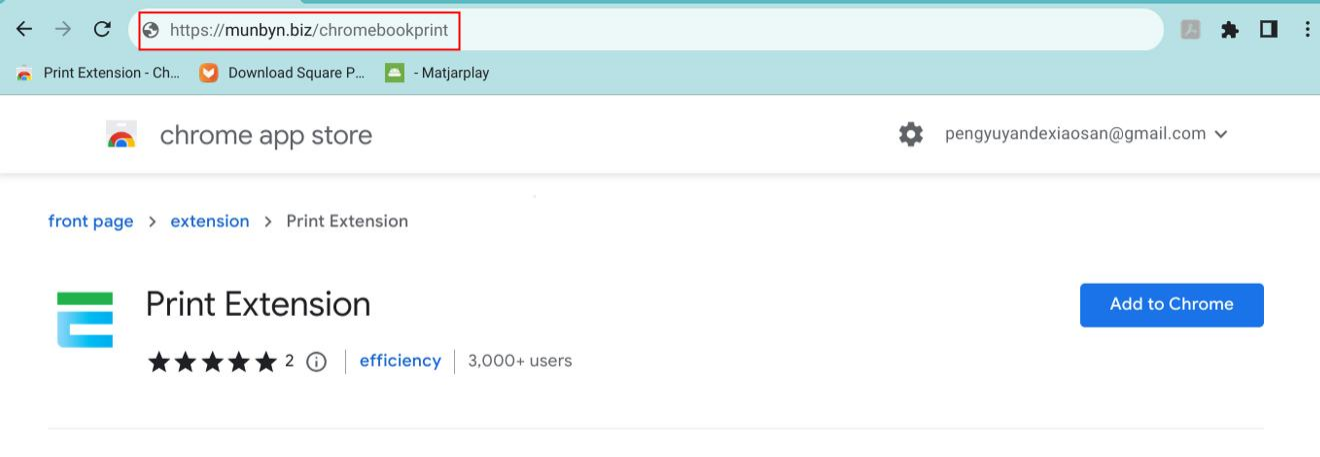1320x457 pixels.
Task: Open the Extensions puzzle piece menu
Action: pyautogui.click(x=1231, y=30)
